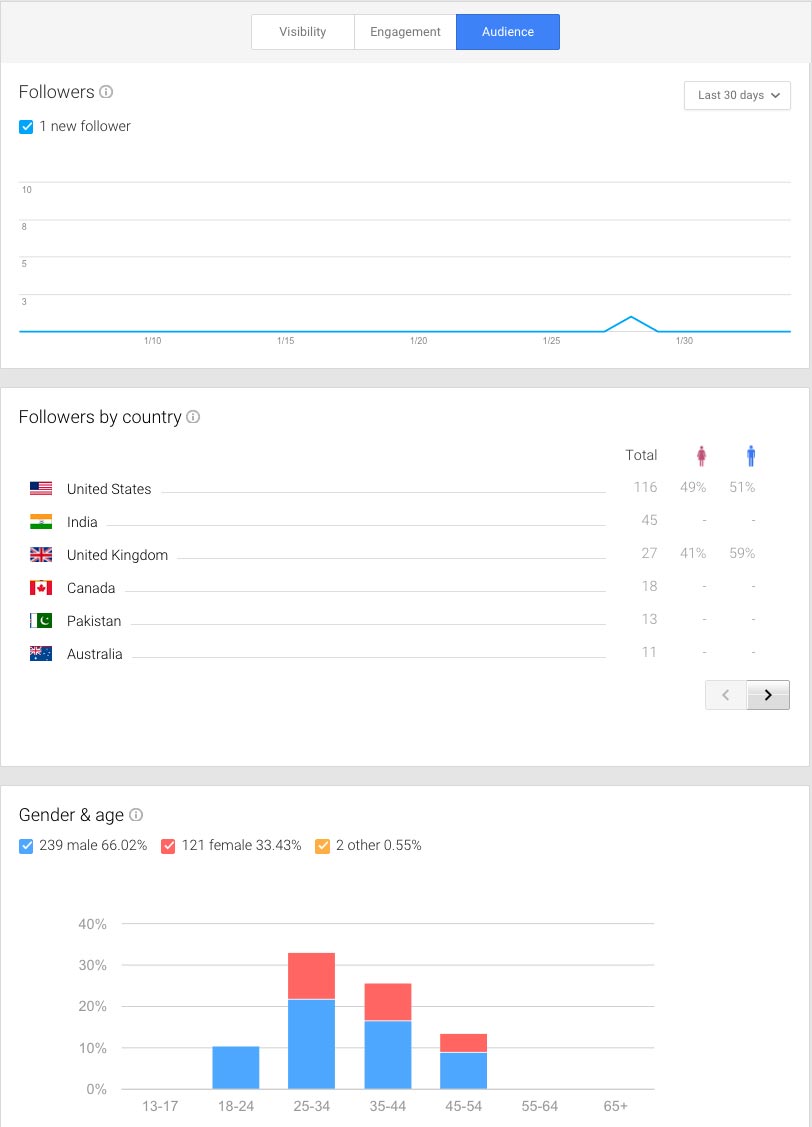Viewport: 812px width, 1127px height.
Task: Click the Pakistan flag icon
Action: 40,620
